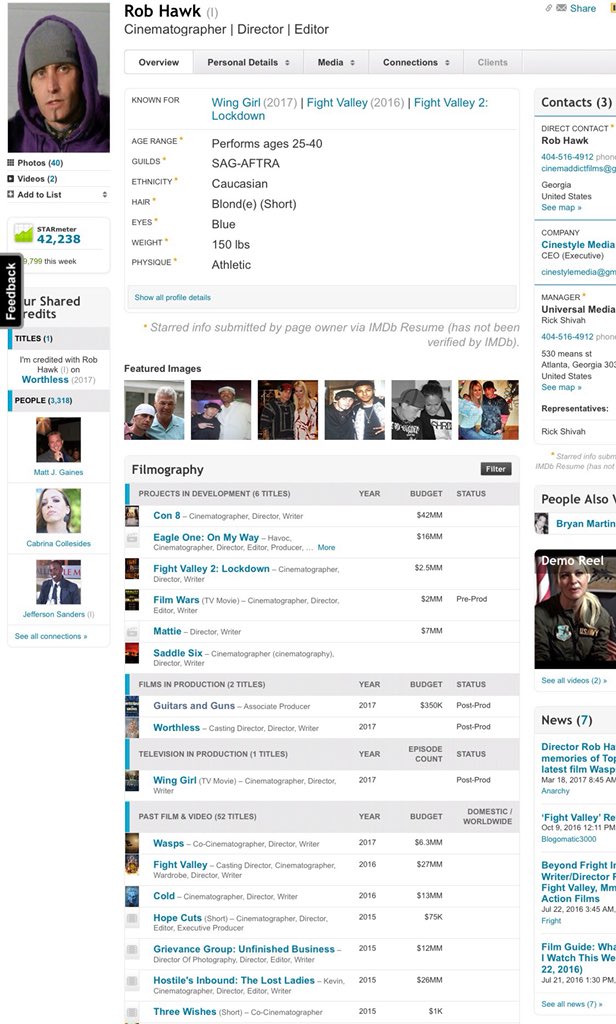
Task: Open the Jefferson Sanders photo
Action: [x=58, y=582]
